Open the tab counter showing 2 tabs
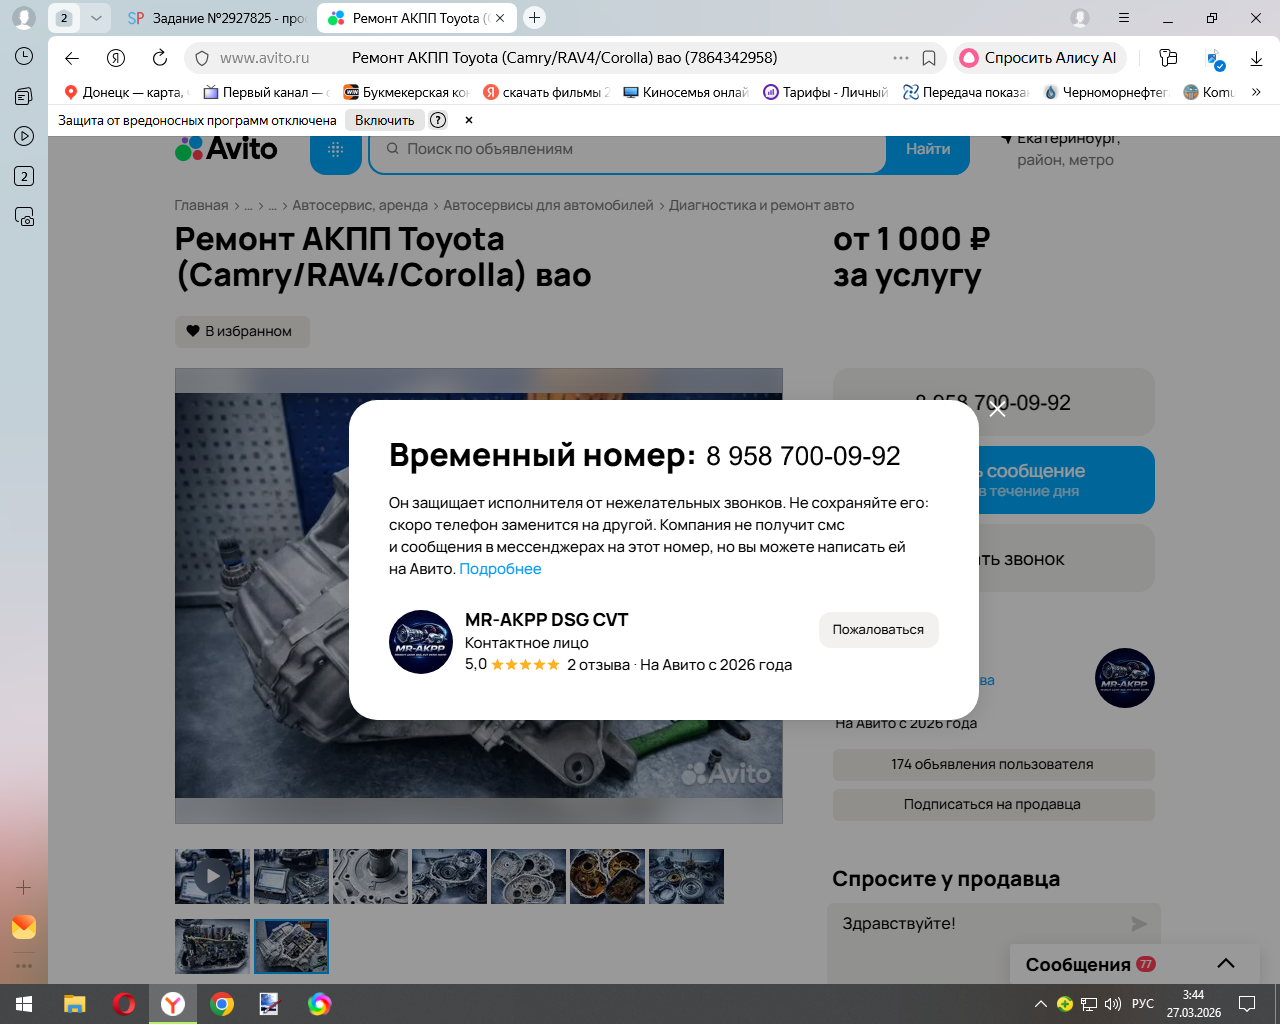Image resolution: width=1280 pixels, height=1024 pixels. [64, 18]
